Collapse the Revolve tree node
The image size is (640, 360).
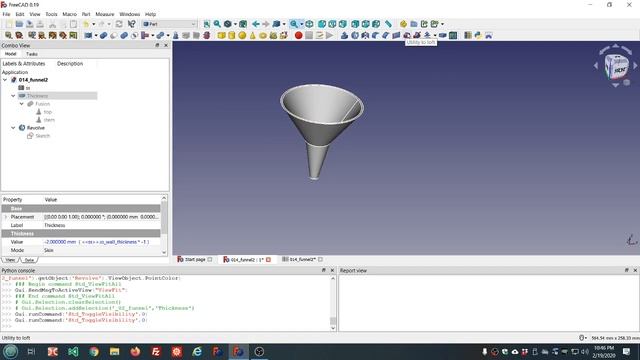pos(13,128)
